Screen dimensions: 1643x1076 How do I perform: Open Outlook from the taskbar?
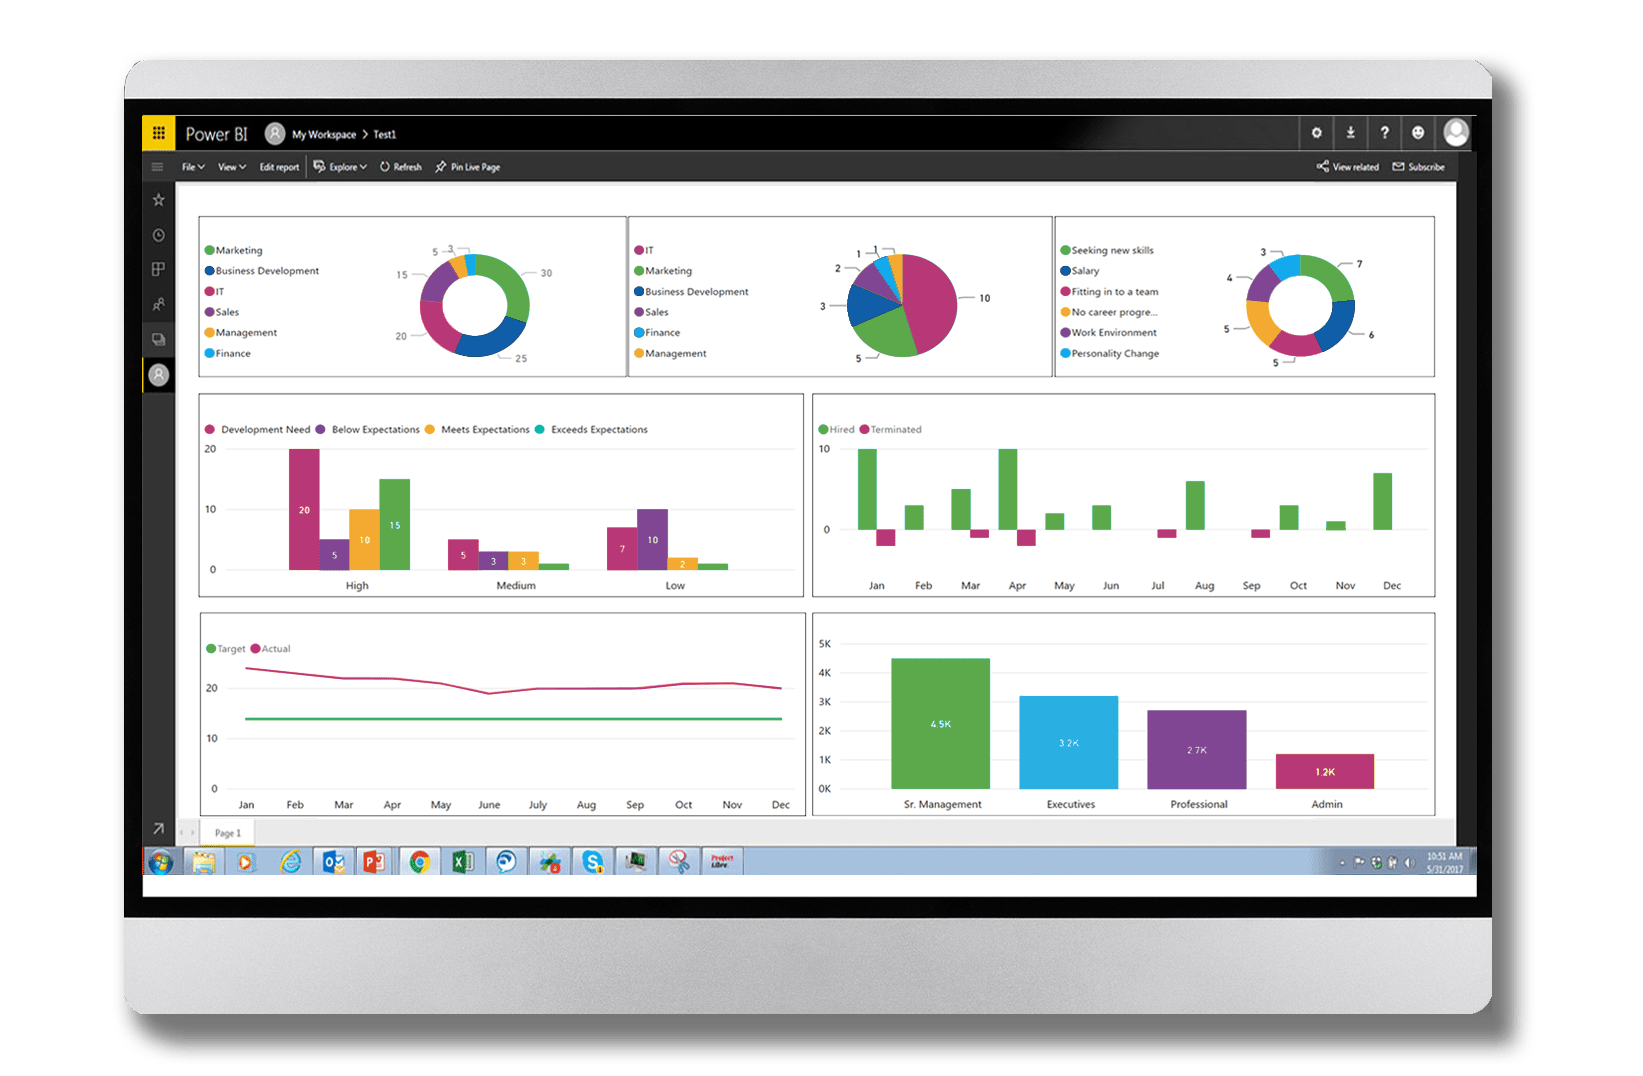pos(333,862)
